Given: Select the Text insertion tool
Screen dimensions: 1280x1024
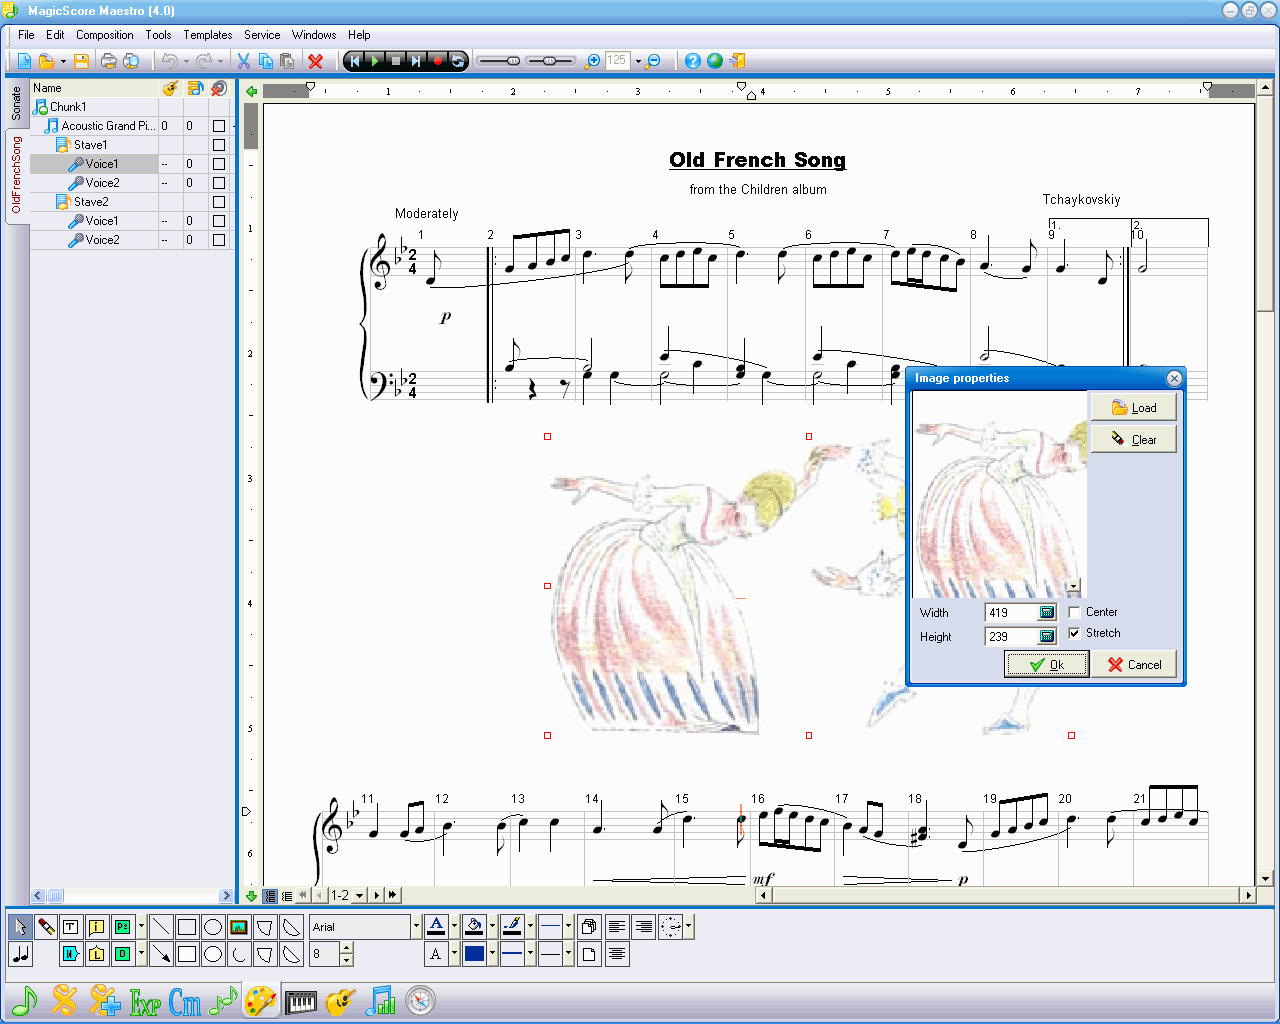Looking at the screenshot, I should pos(70,927).
